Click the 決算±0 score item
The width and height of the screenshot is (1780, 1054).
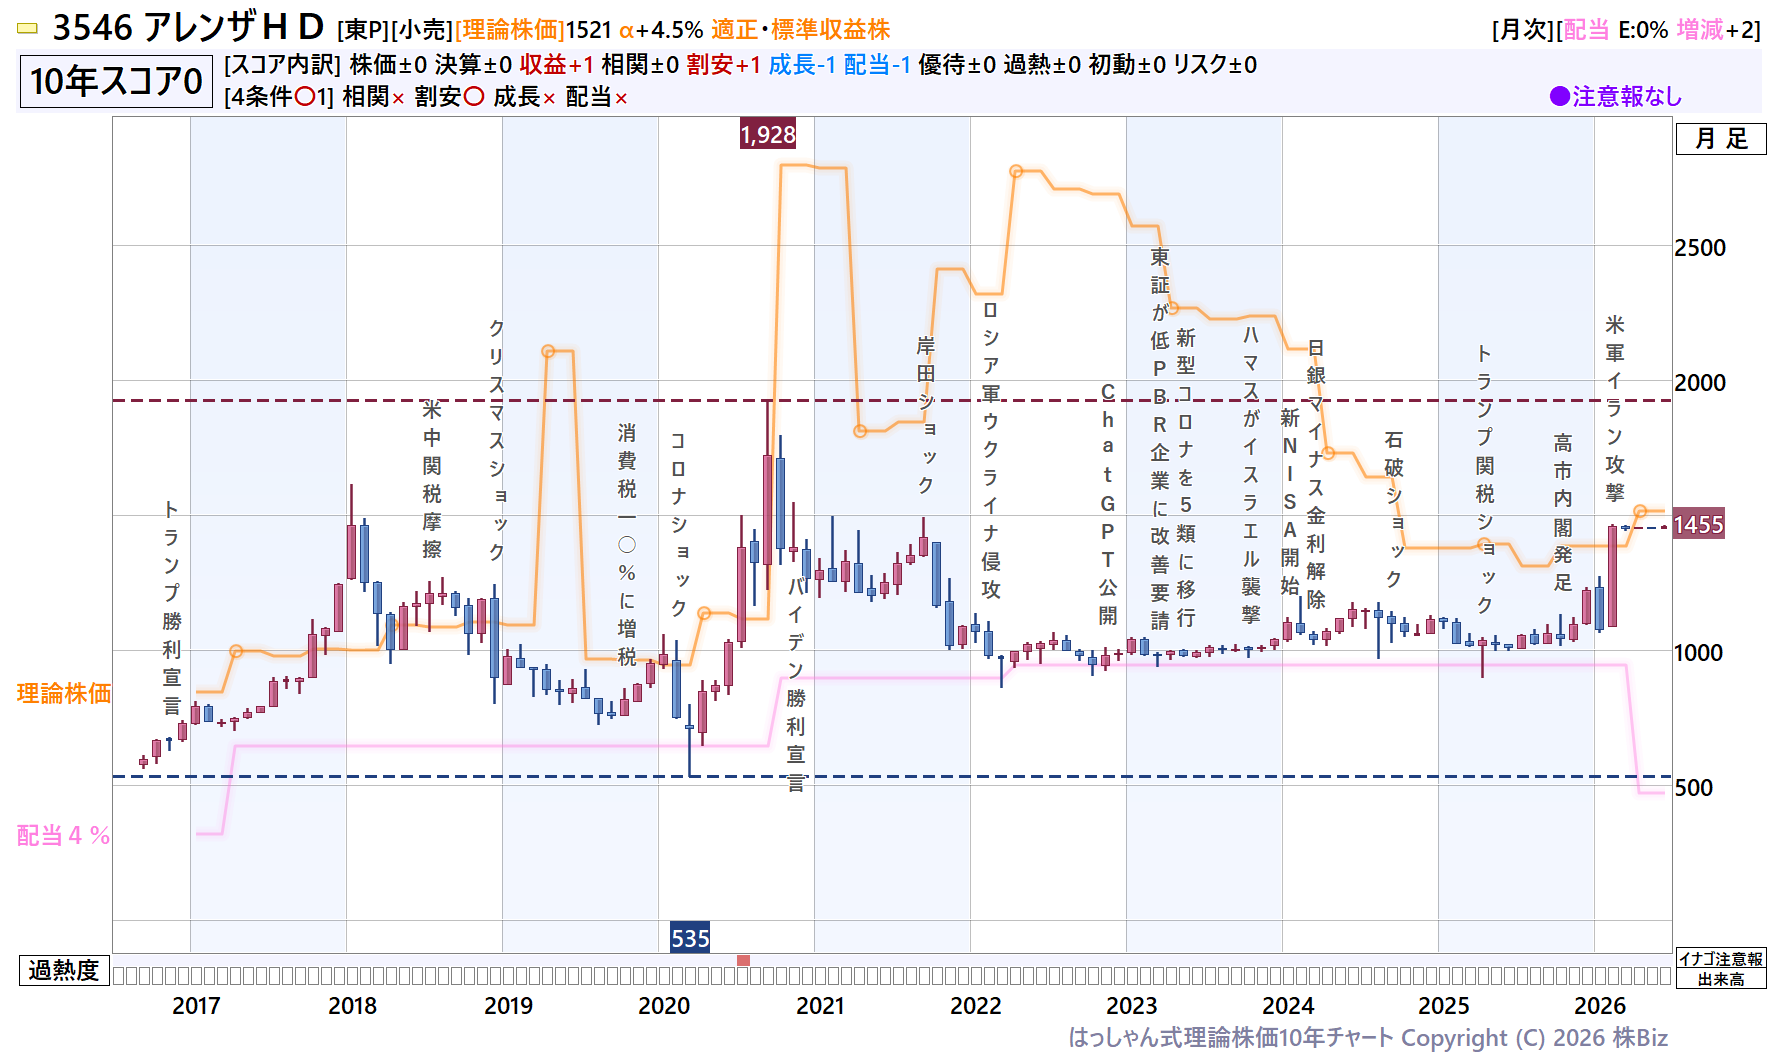(x=473, y=65)
